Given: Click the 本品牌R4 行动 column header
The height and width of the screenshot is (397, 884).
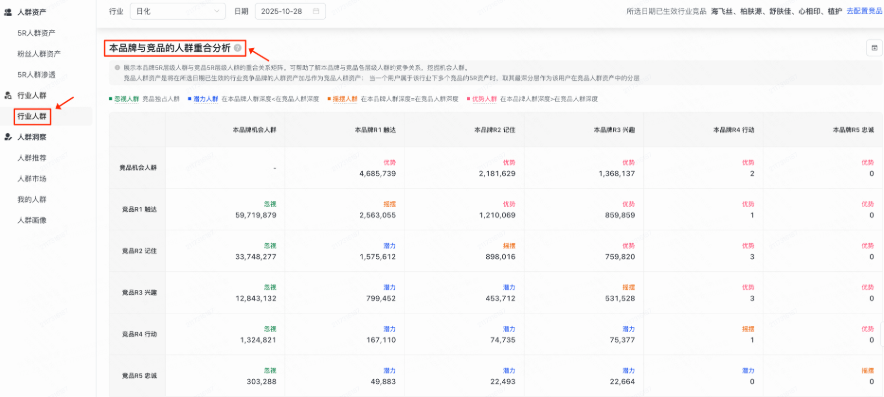Looking at the screenshot, I should click(734, 130).
